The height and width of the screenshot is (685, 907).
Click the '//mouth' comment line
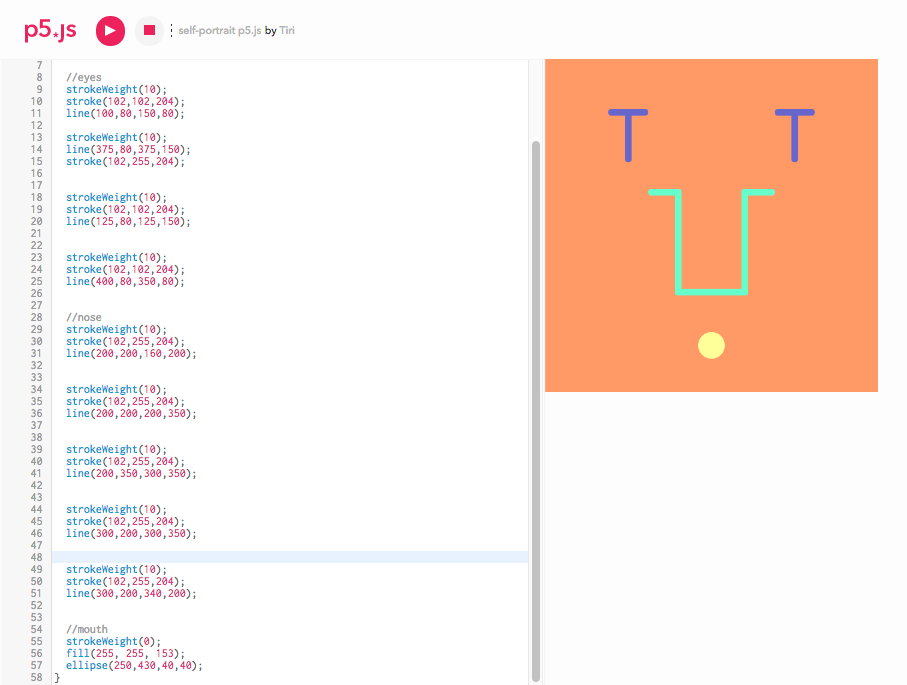click(87, 629)
